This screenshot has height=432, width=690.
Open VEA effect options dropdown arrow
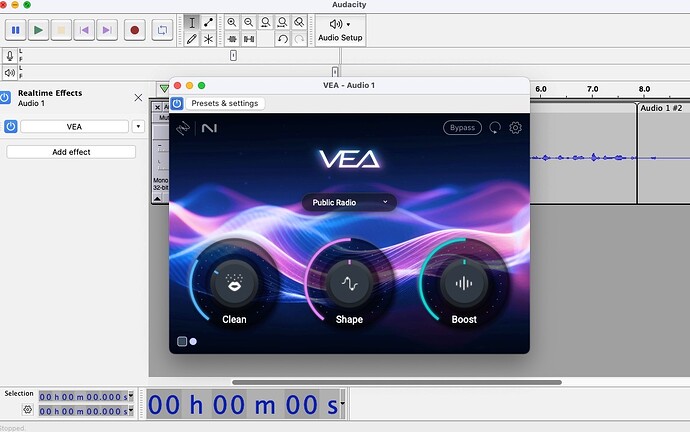point(138,127)
